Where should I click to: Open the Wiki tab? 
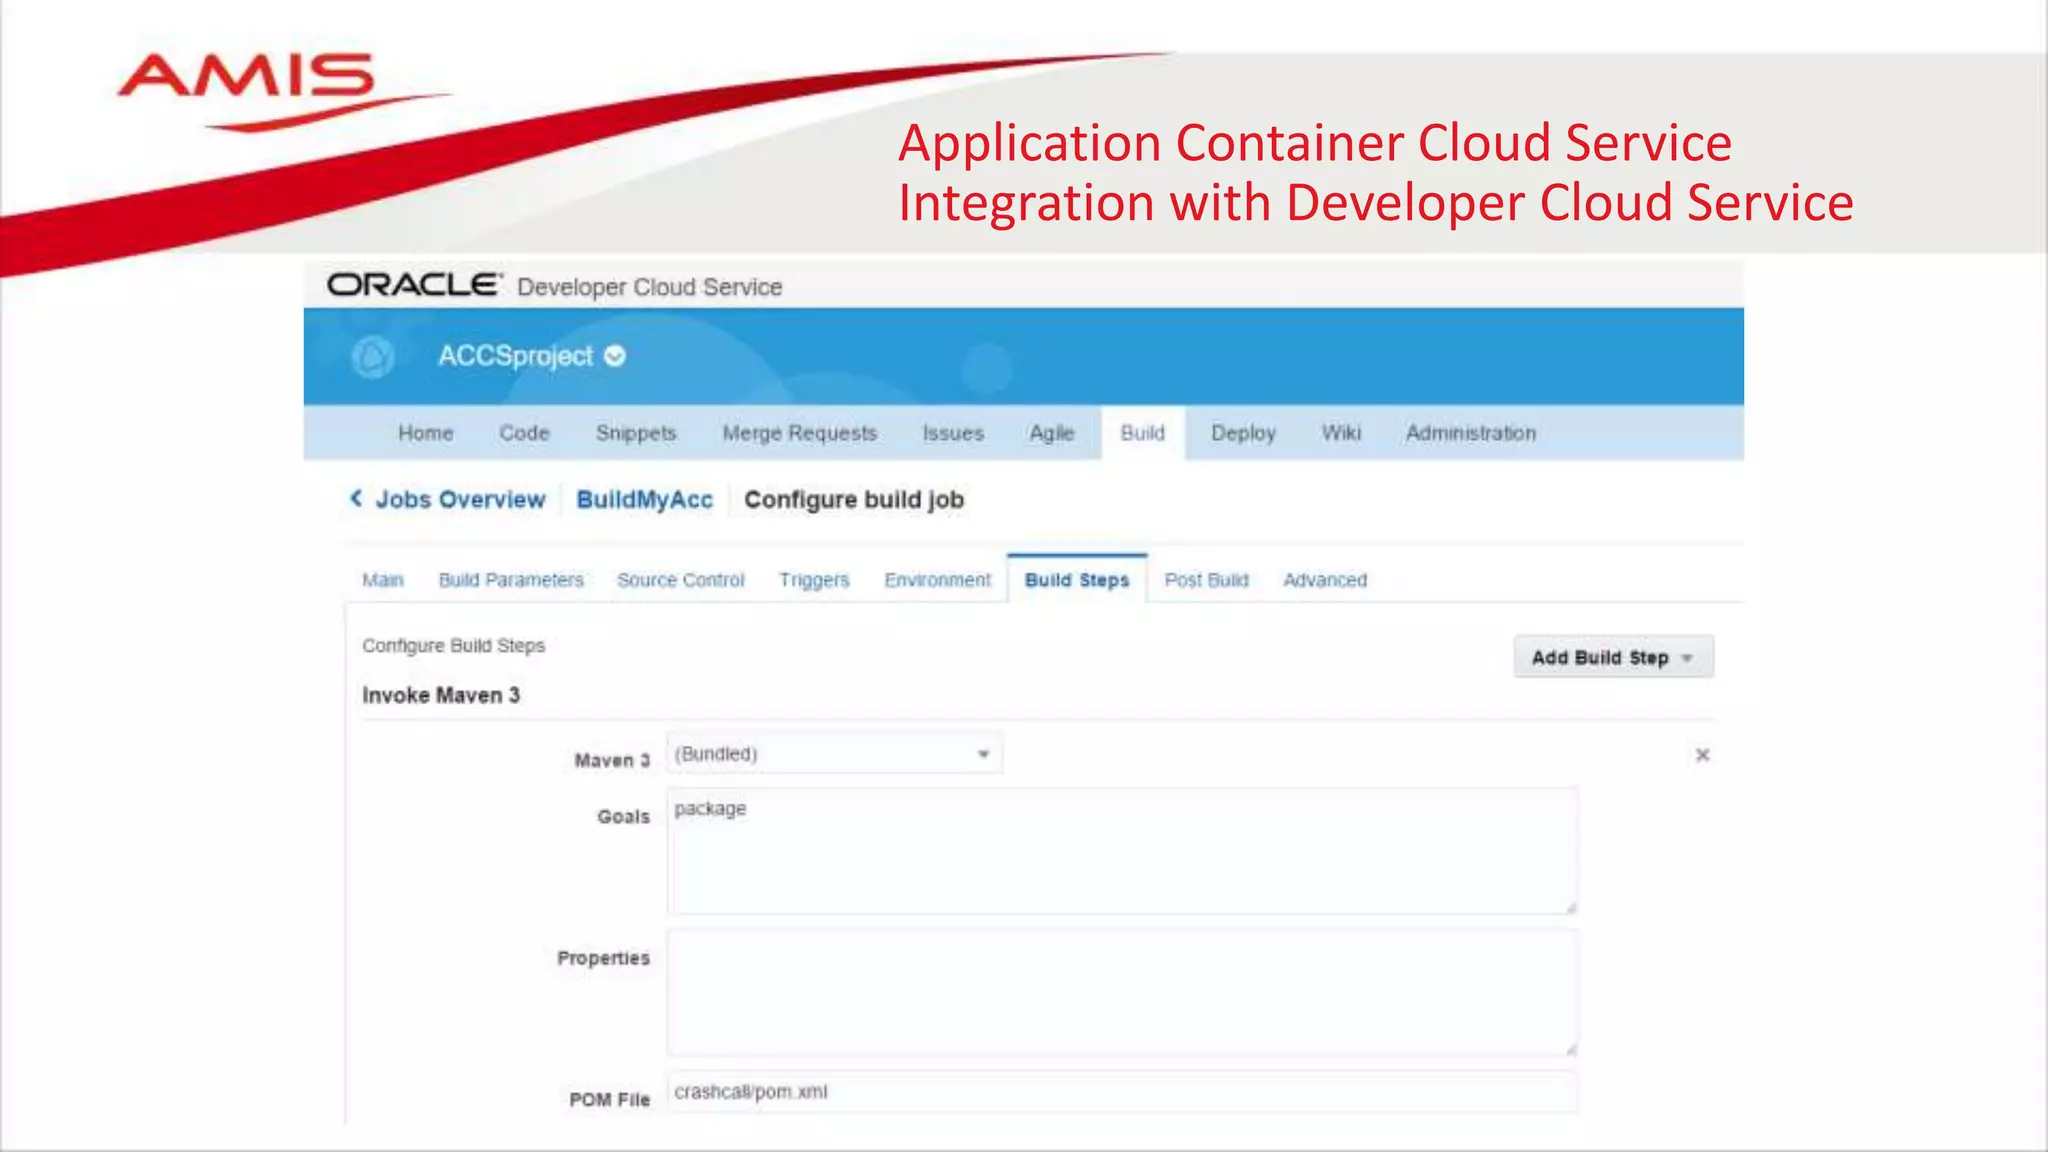[x=1341, y=433]
